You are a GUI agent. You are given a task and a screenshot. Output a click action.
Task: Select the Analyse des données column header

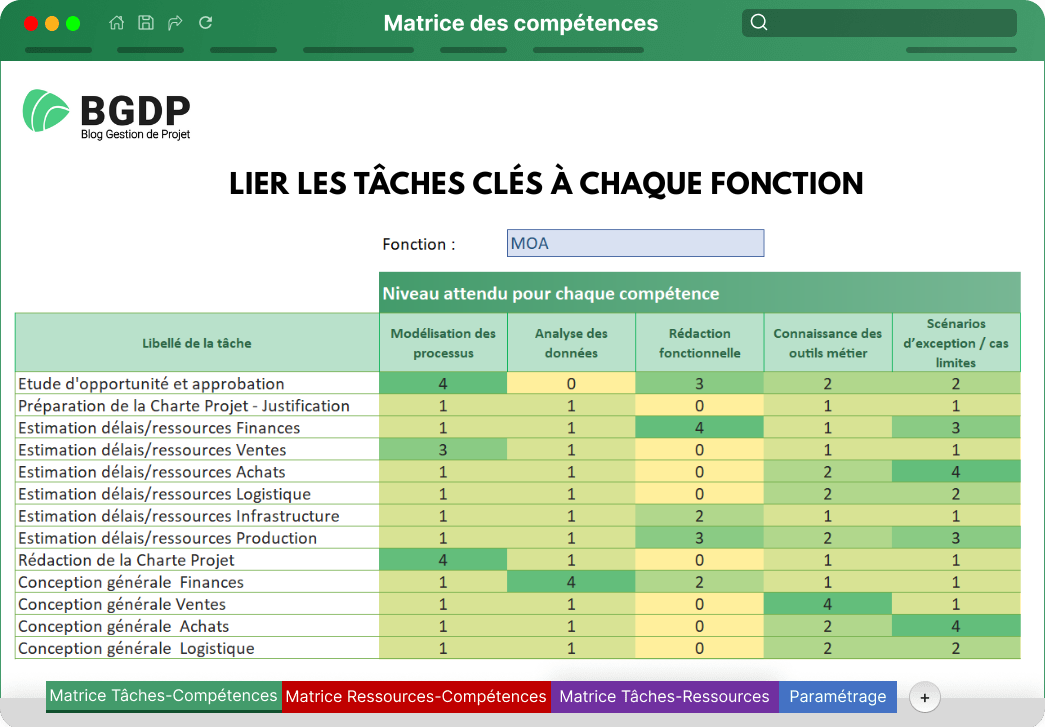pos(571,343)
